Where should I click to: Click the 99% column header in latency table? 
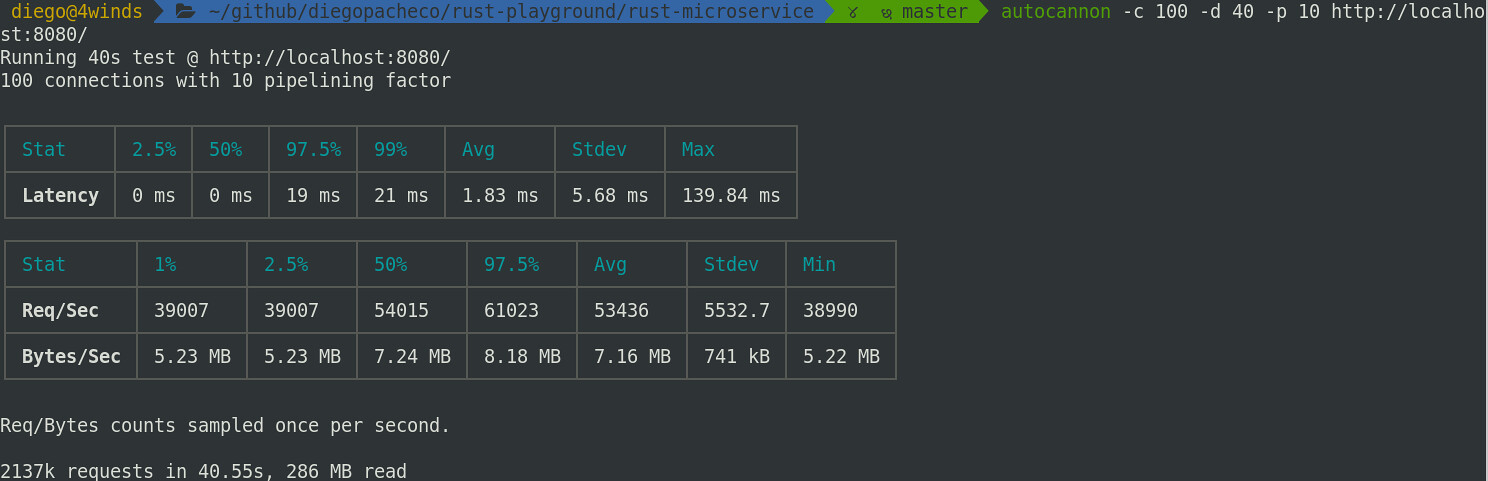click(390, 149)
